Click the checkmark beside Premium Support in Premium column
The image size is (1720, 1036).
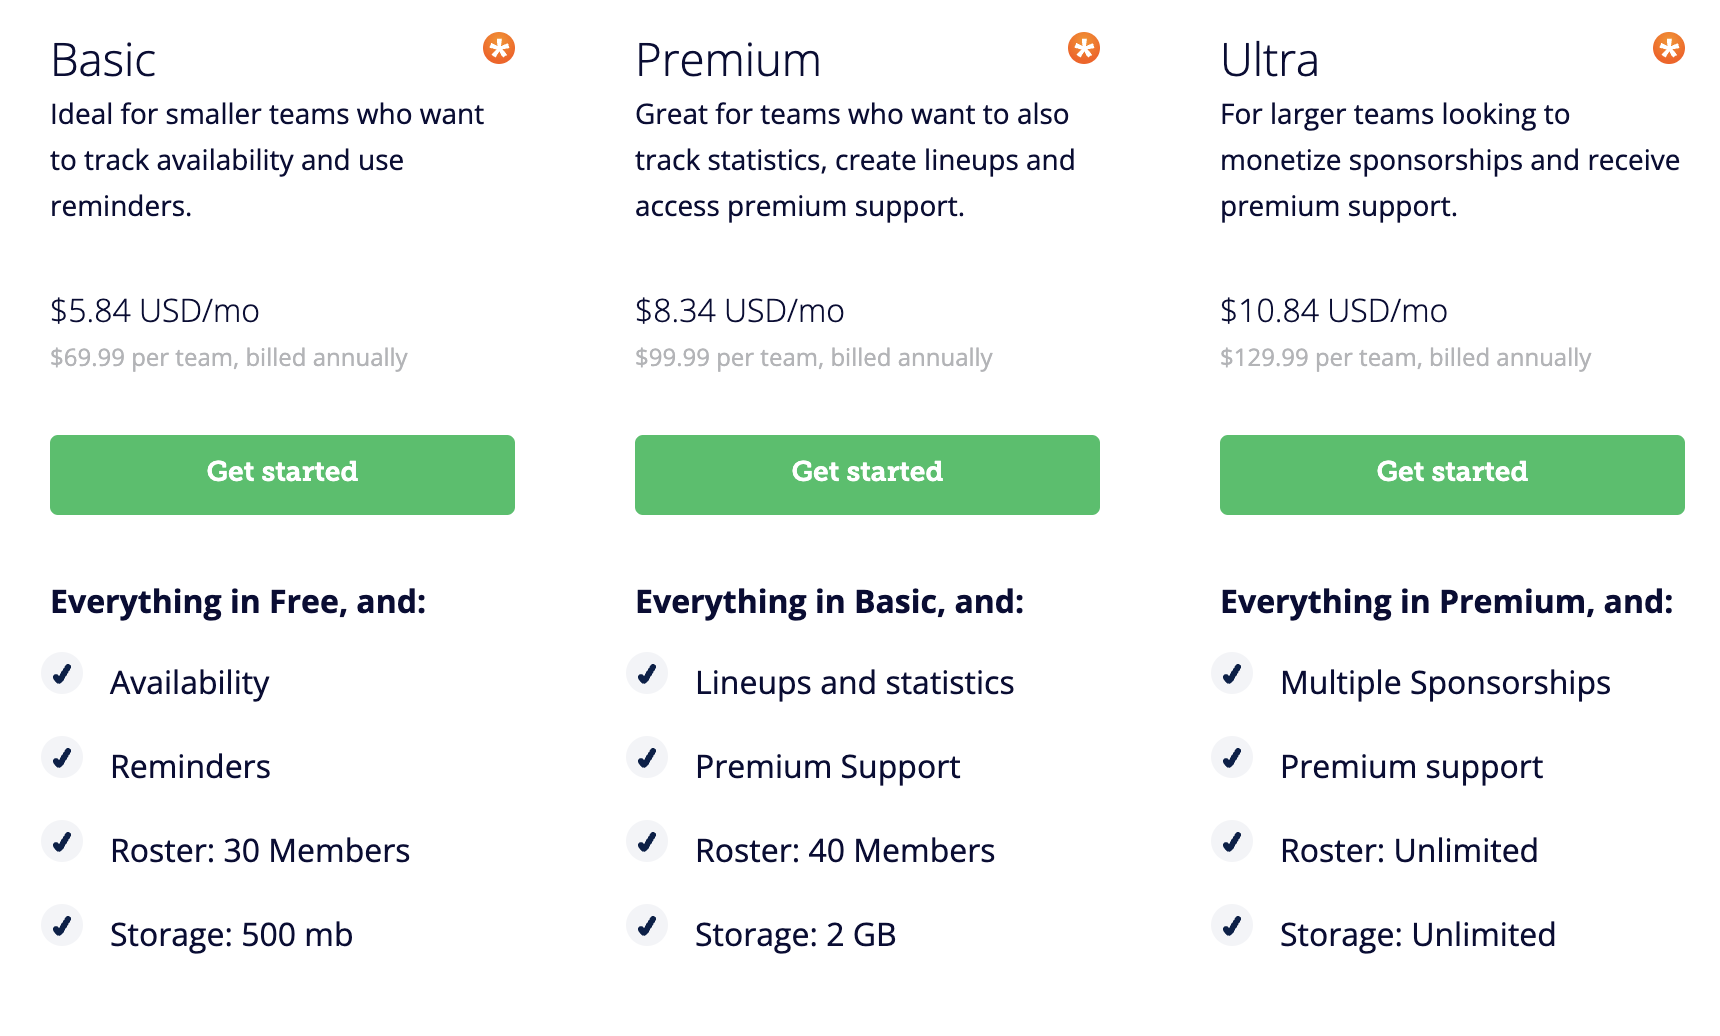point(647,757)
